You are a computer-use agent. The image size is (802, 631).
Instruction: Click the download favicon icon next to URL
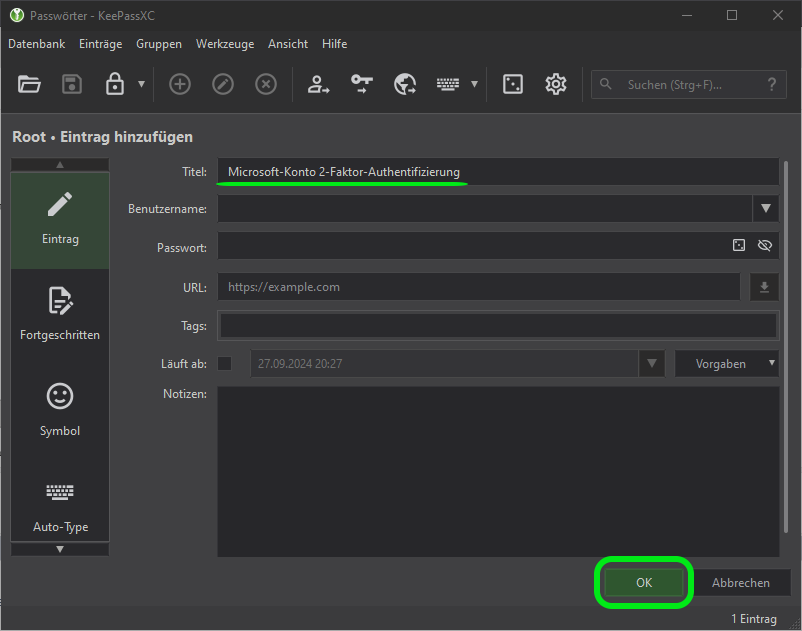[x=764, y=287]
